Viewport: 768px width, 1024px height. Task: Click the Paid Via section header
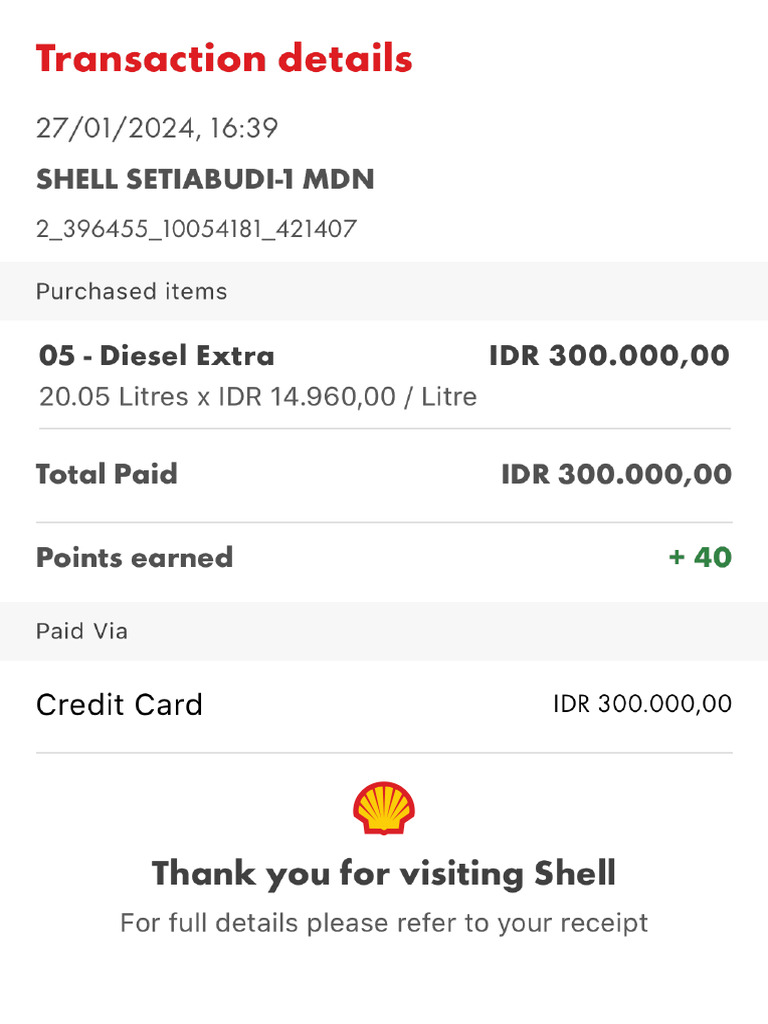point(82,632)
